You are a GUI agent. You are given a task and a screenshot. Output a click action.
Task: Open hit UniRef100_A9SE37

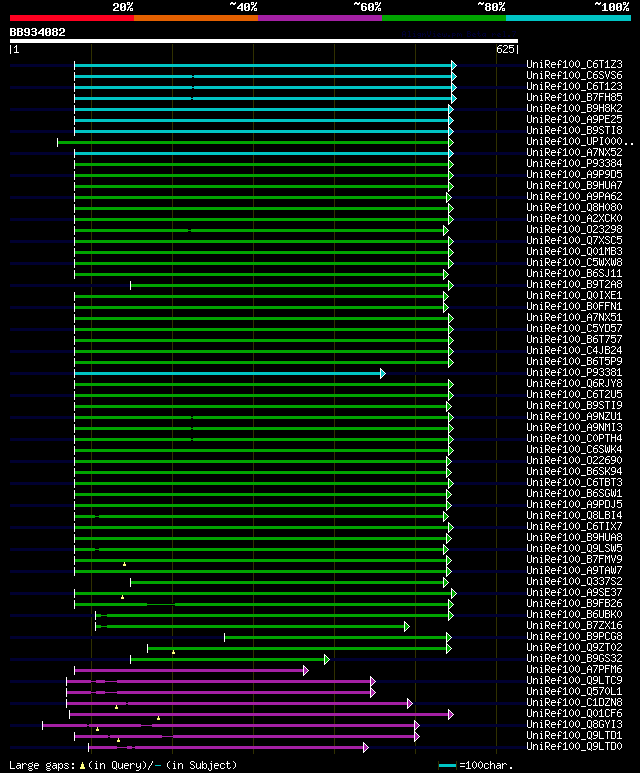tap(574, 593)
